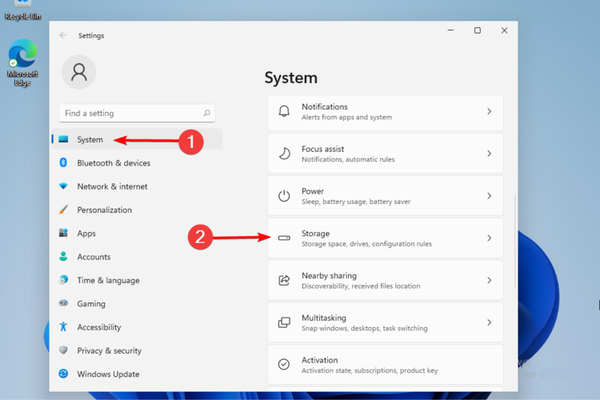
Task: Open the Gaming icon in sidebar
Action: 63,304
